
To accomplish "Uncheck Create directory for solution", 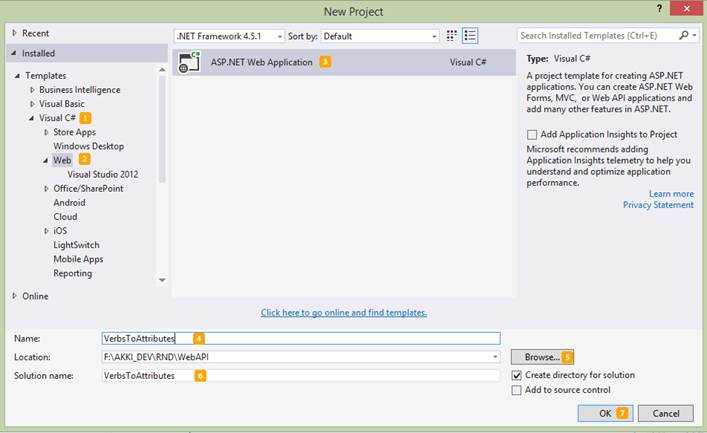I will 517,375.
